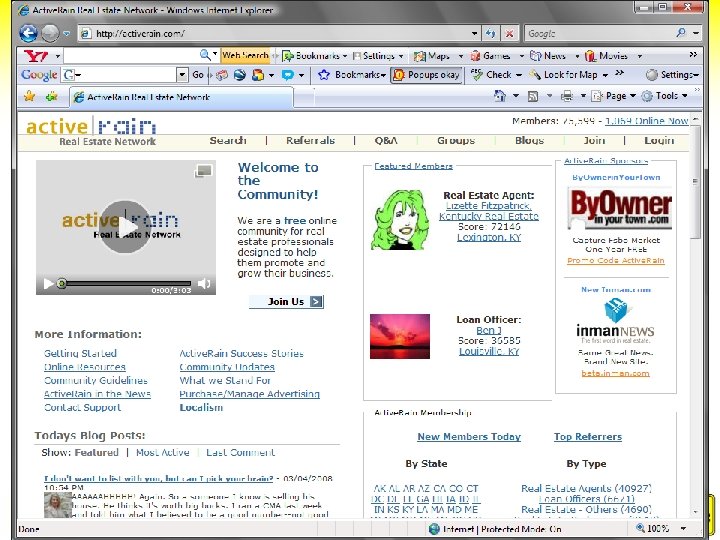Open Getting Started link
Image resolution: width=720 pixels, height=540 pixels.
[80, 354]
